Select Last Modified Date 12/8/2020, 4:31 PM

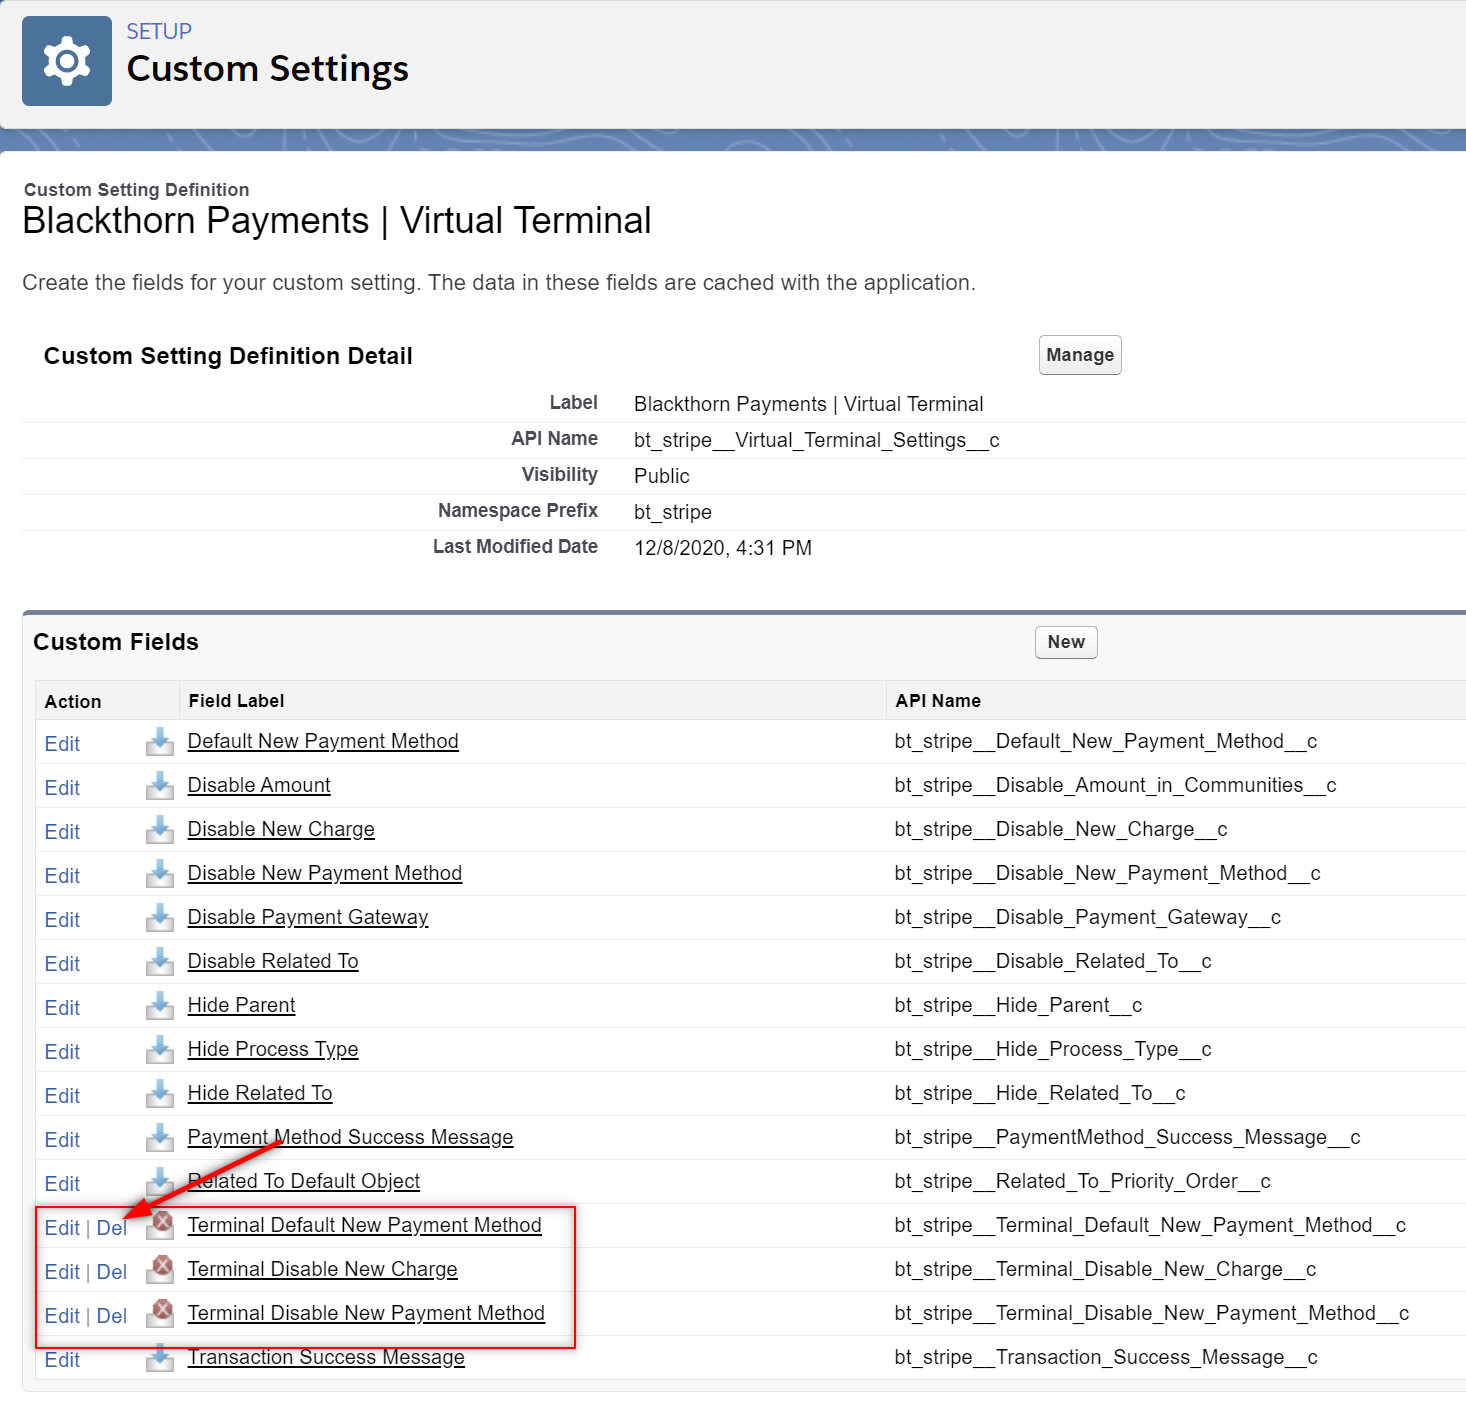[x=723, y=548]
